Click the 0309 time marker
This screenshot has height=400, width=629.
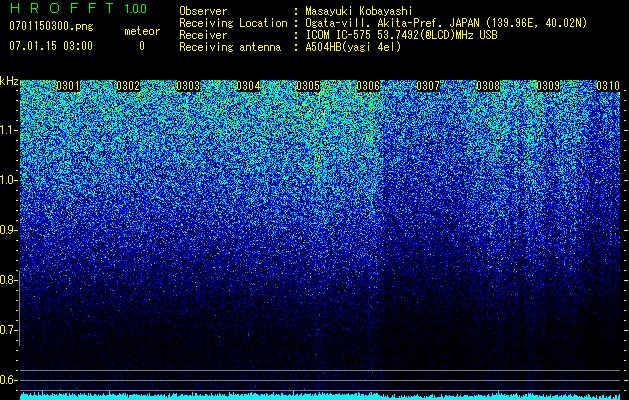pos(548,86)
